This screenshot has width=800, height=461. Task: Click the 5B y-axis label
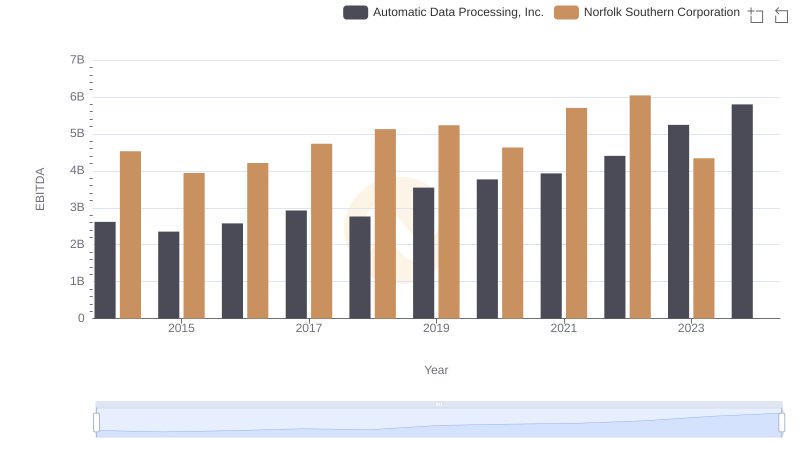tap(78, 134)
